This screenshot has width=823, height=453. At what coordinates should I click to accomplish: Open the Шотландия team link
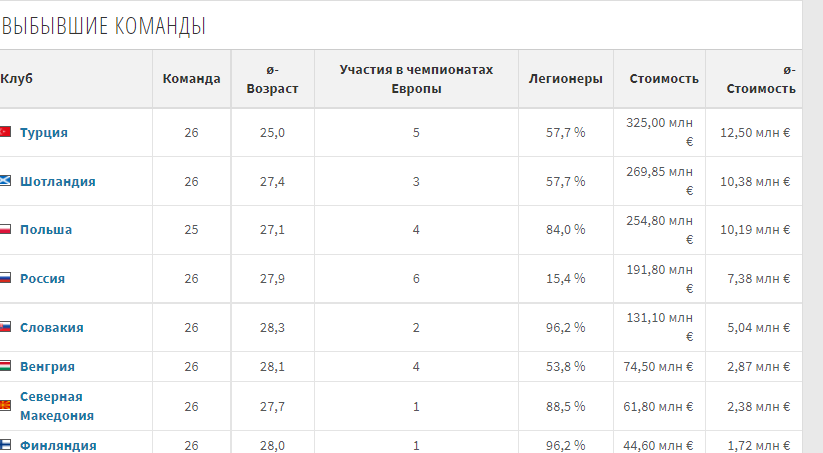pyautogui.click(x=58, y=181)
